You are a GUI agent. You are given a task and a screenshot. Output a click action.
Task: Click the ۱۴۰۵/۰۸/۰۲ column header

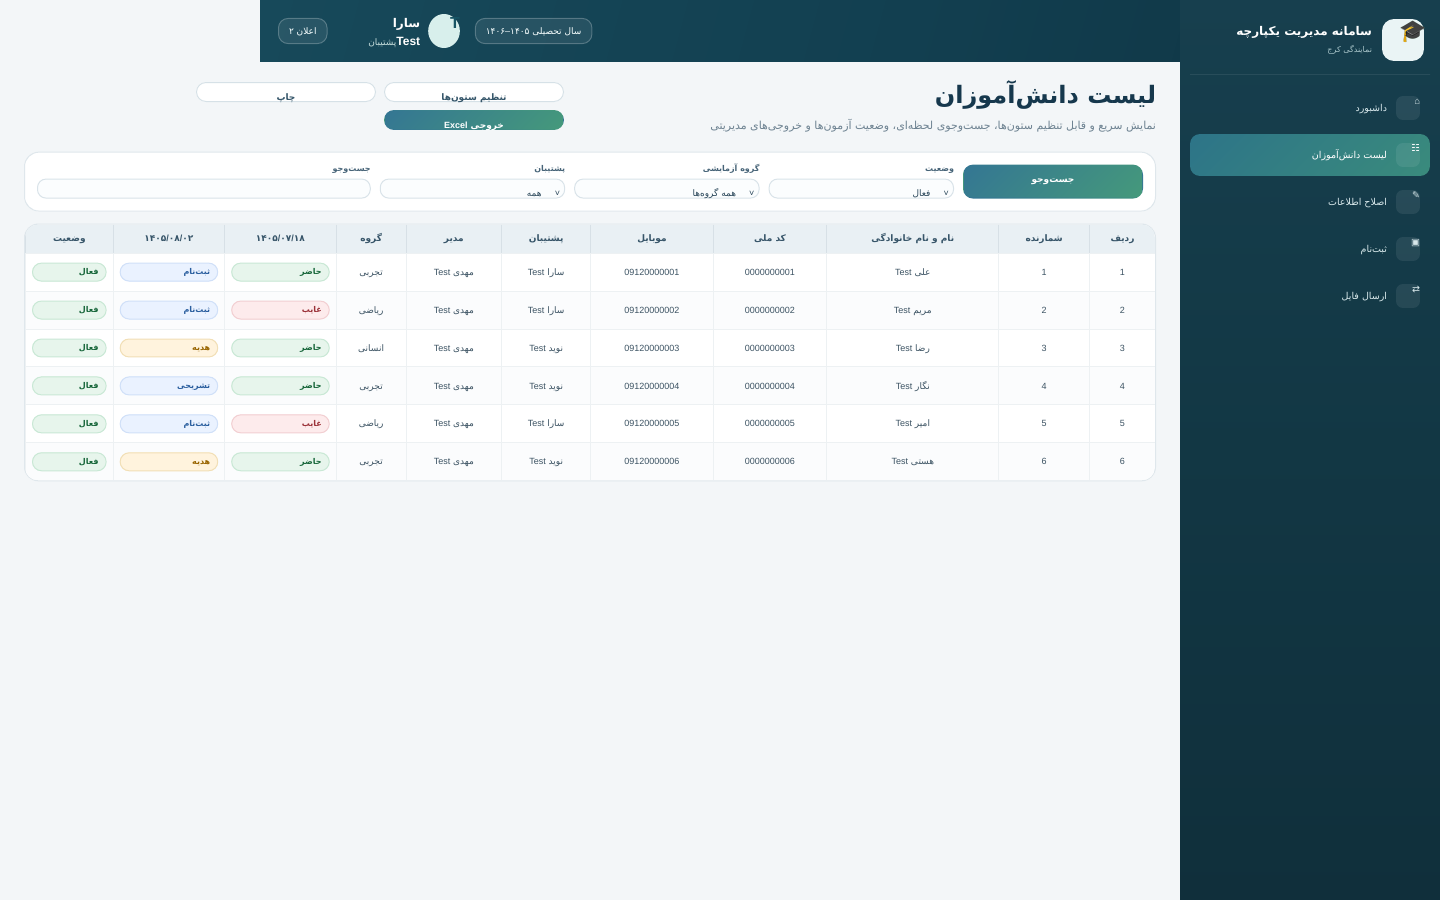pos(169,239)
